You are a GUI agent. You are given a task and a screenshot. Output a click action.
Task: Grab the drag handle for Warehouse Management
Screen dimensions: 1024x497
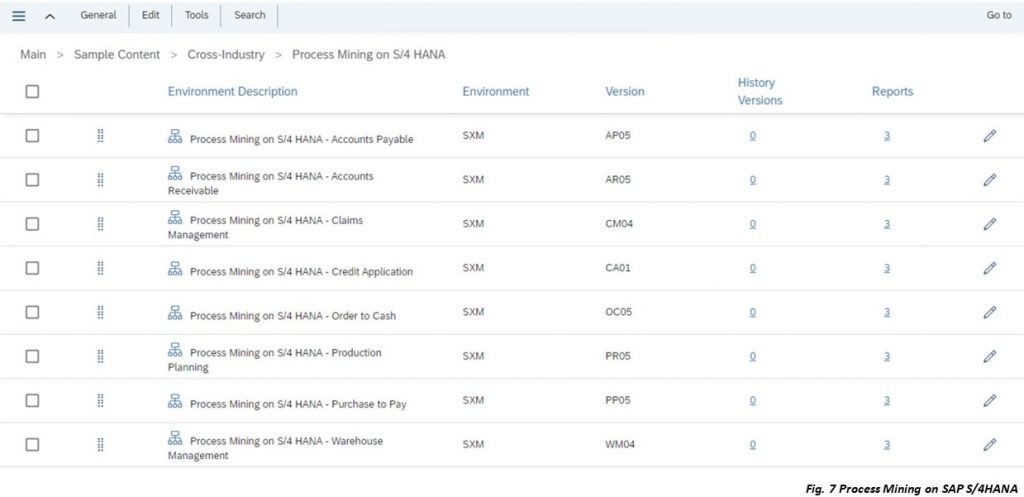click(101, 444)
